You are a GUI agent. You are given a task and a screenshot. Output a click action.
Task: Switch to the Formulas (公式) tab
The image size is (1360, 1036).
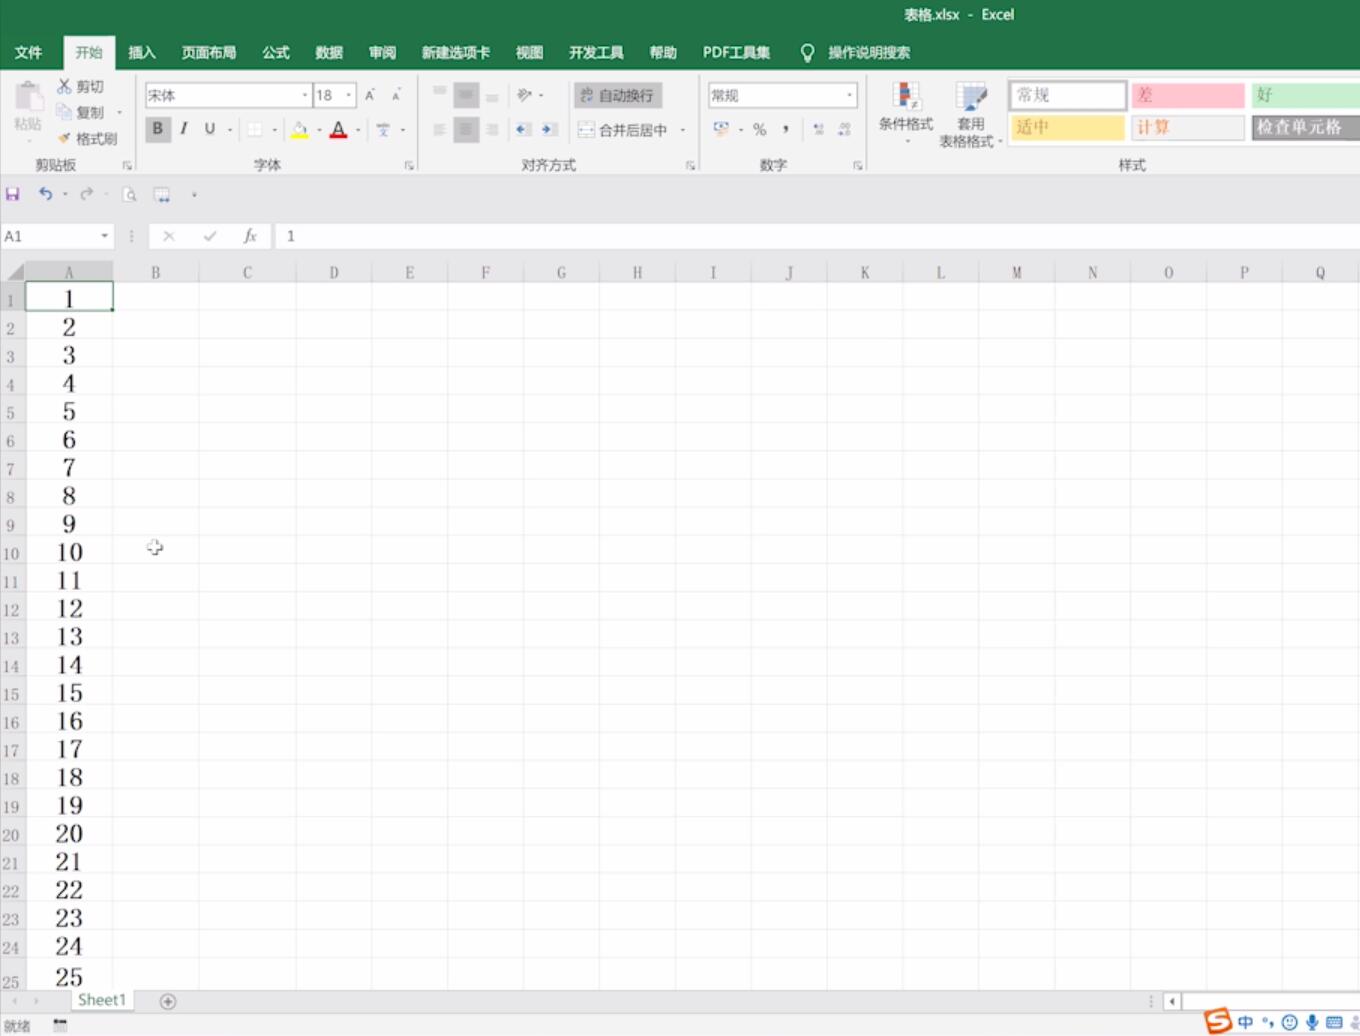pos(276,52)
